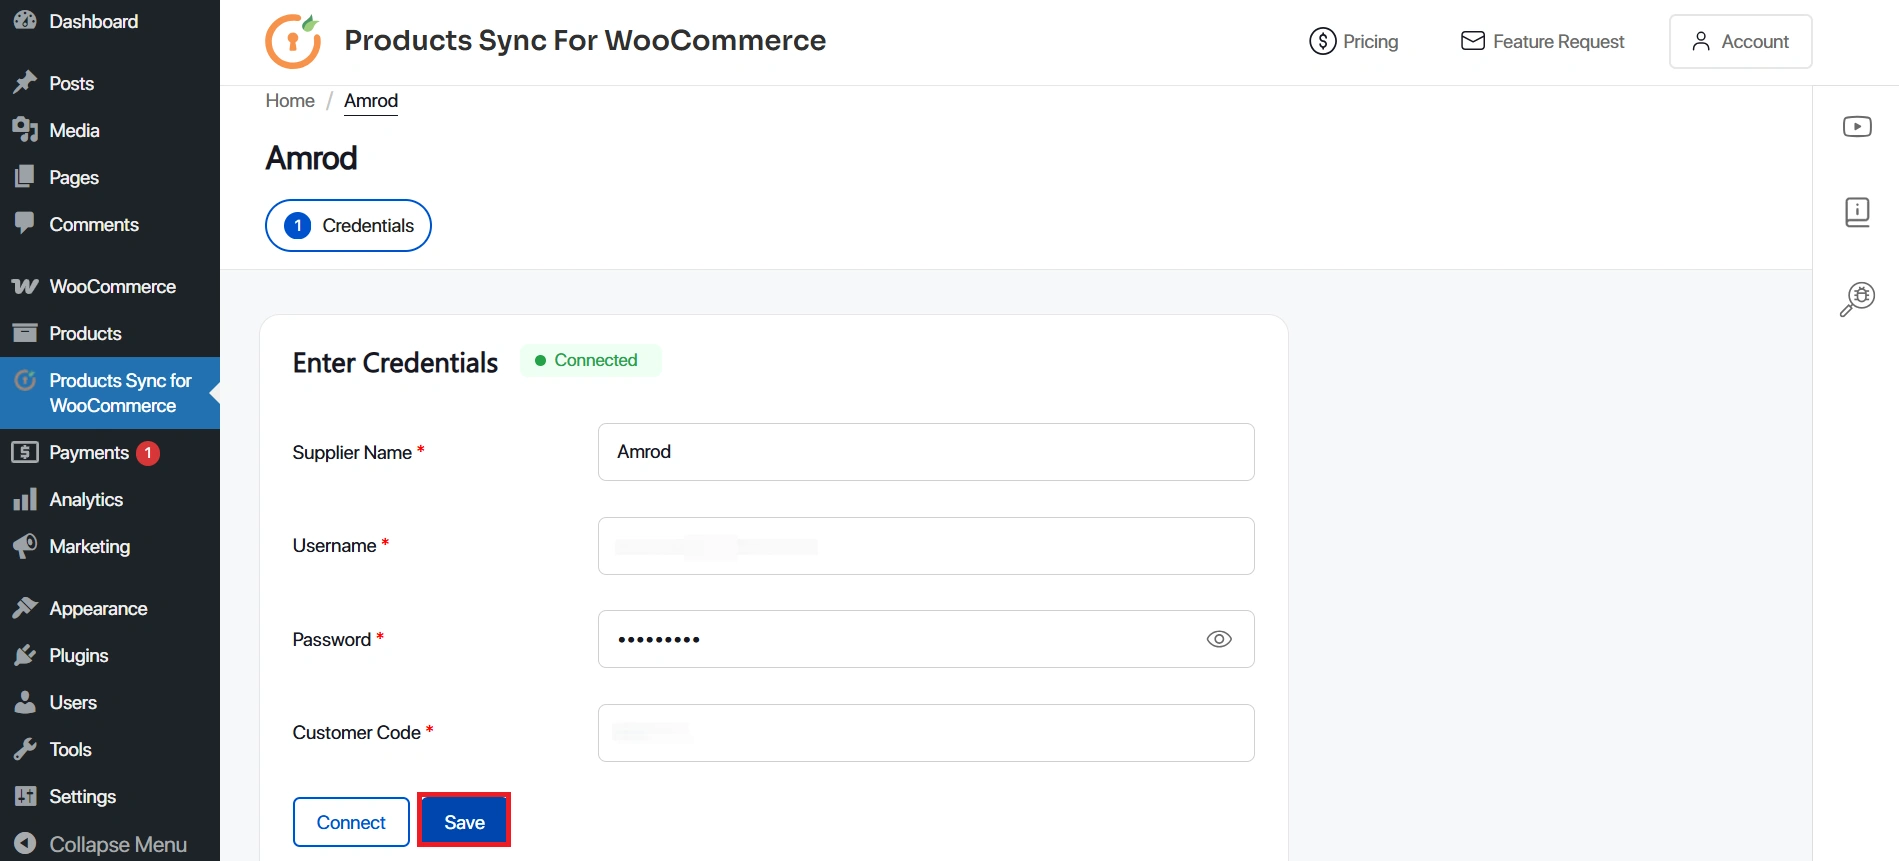
Task: Click the Collapse Menu arrow icon
Action: pos(25,843)
